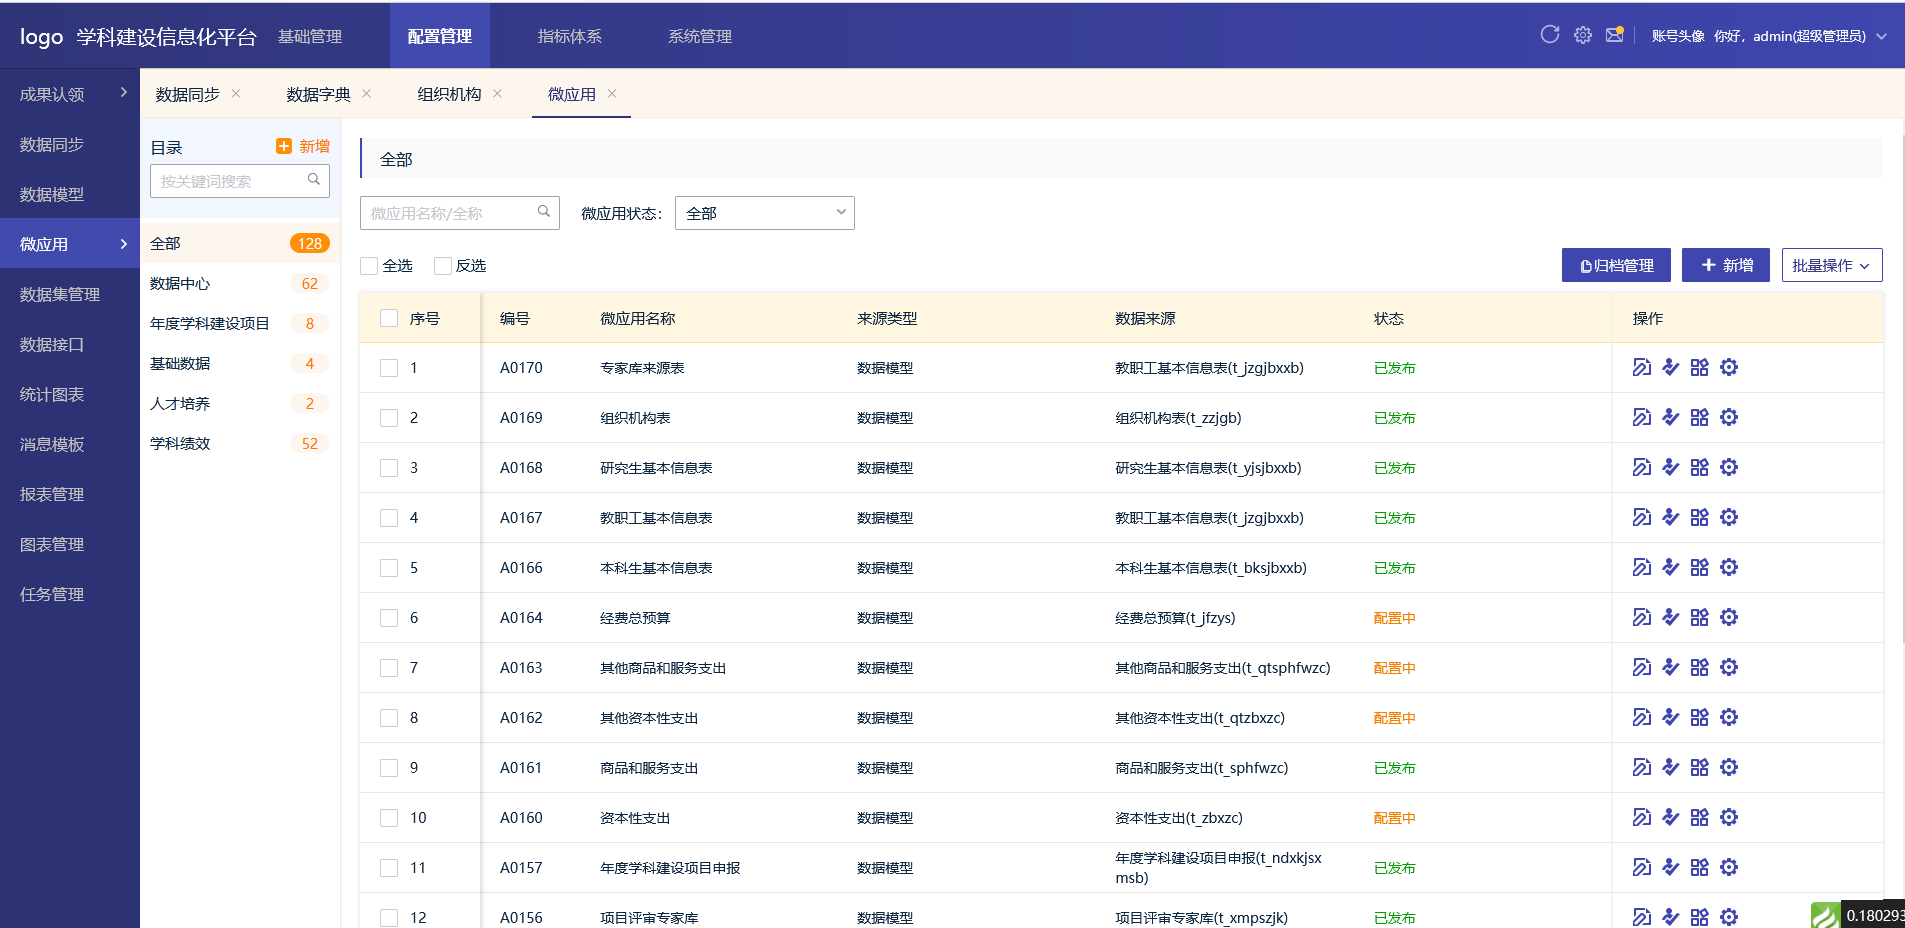This screenshot has width=1905, height=928.
Task: Click publish checkmark icon for row A0162
Action: 1671,717
